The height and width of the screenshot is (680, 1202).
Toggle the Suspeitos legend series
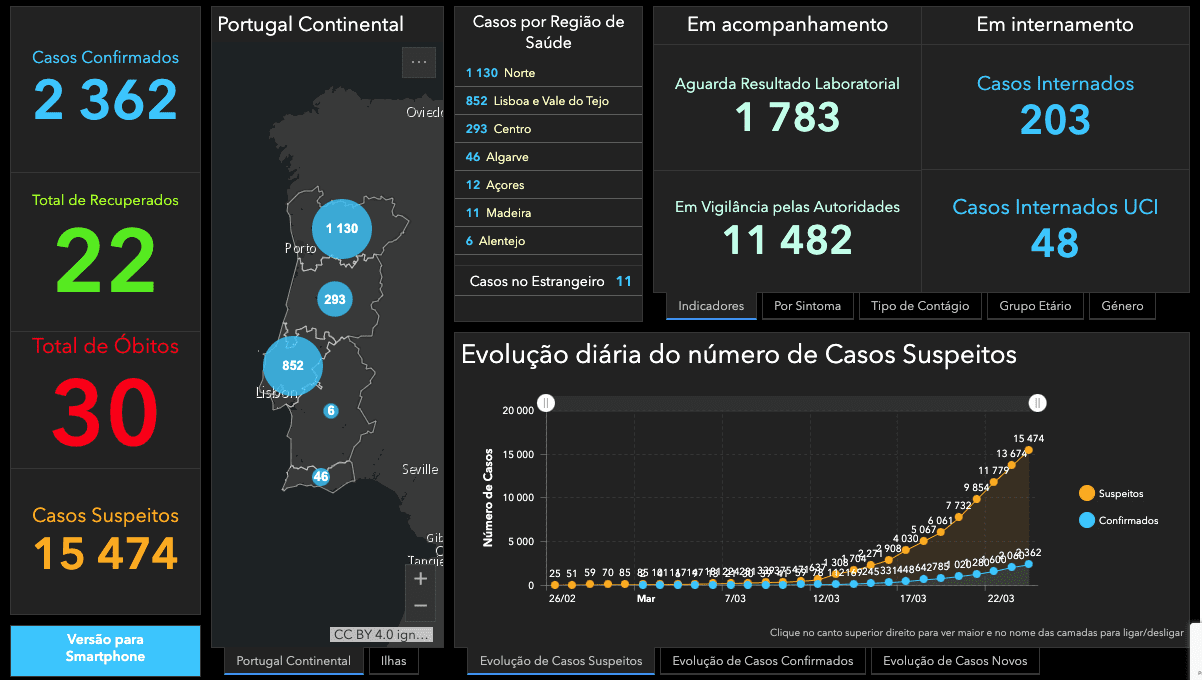pyautogui.click(x=1112, y=493)
